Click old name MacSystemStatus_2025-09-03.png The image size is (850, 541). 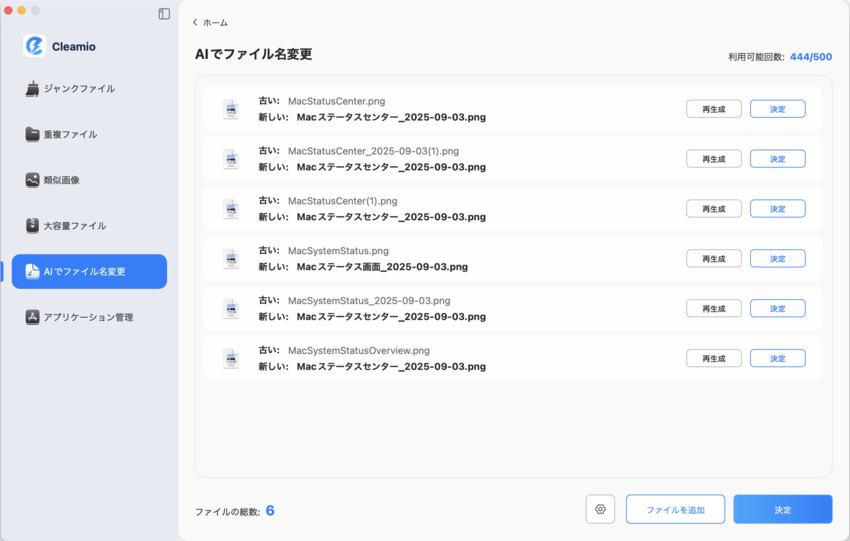pos(369,301)
